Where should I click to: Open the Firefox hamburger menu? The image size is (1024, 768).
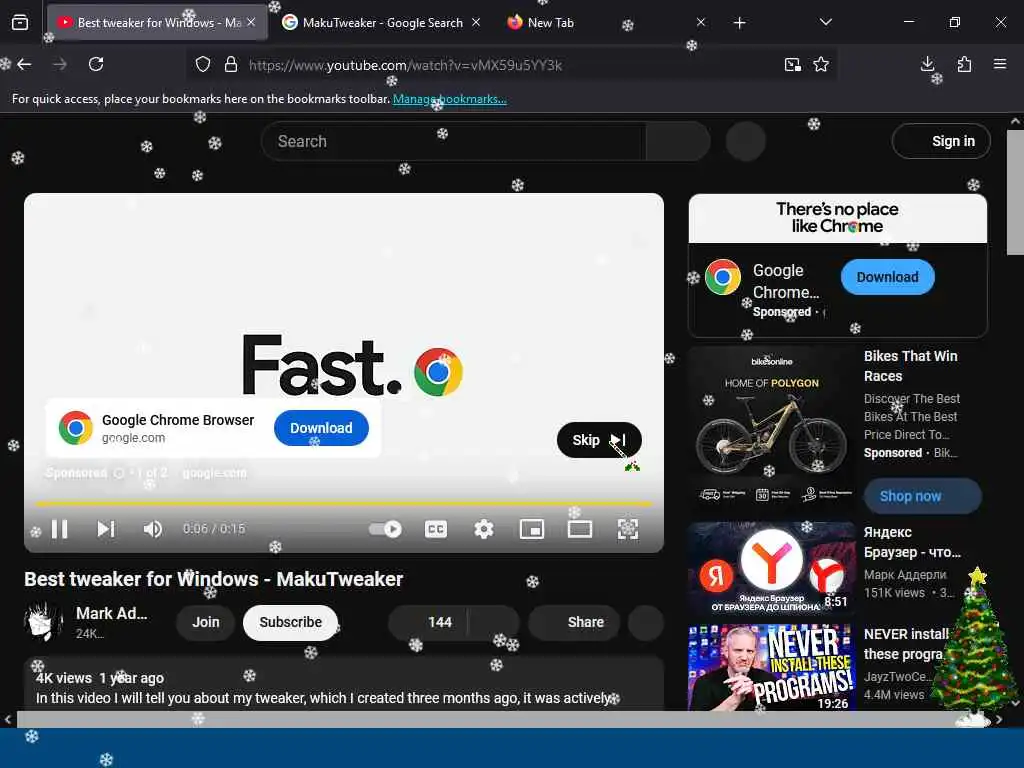pyautogui.click(x=1000, y=64)
